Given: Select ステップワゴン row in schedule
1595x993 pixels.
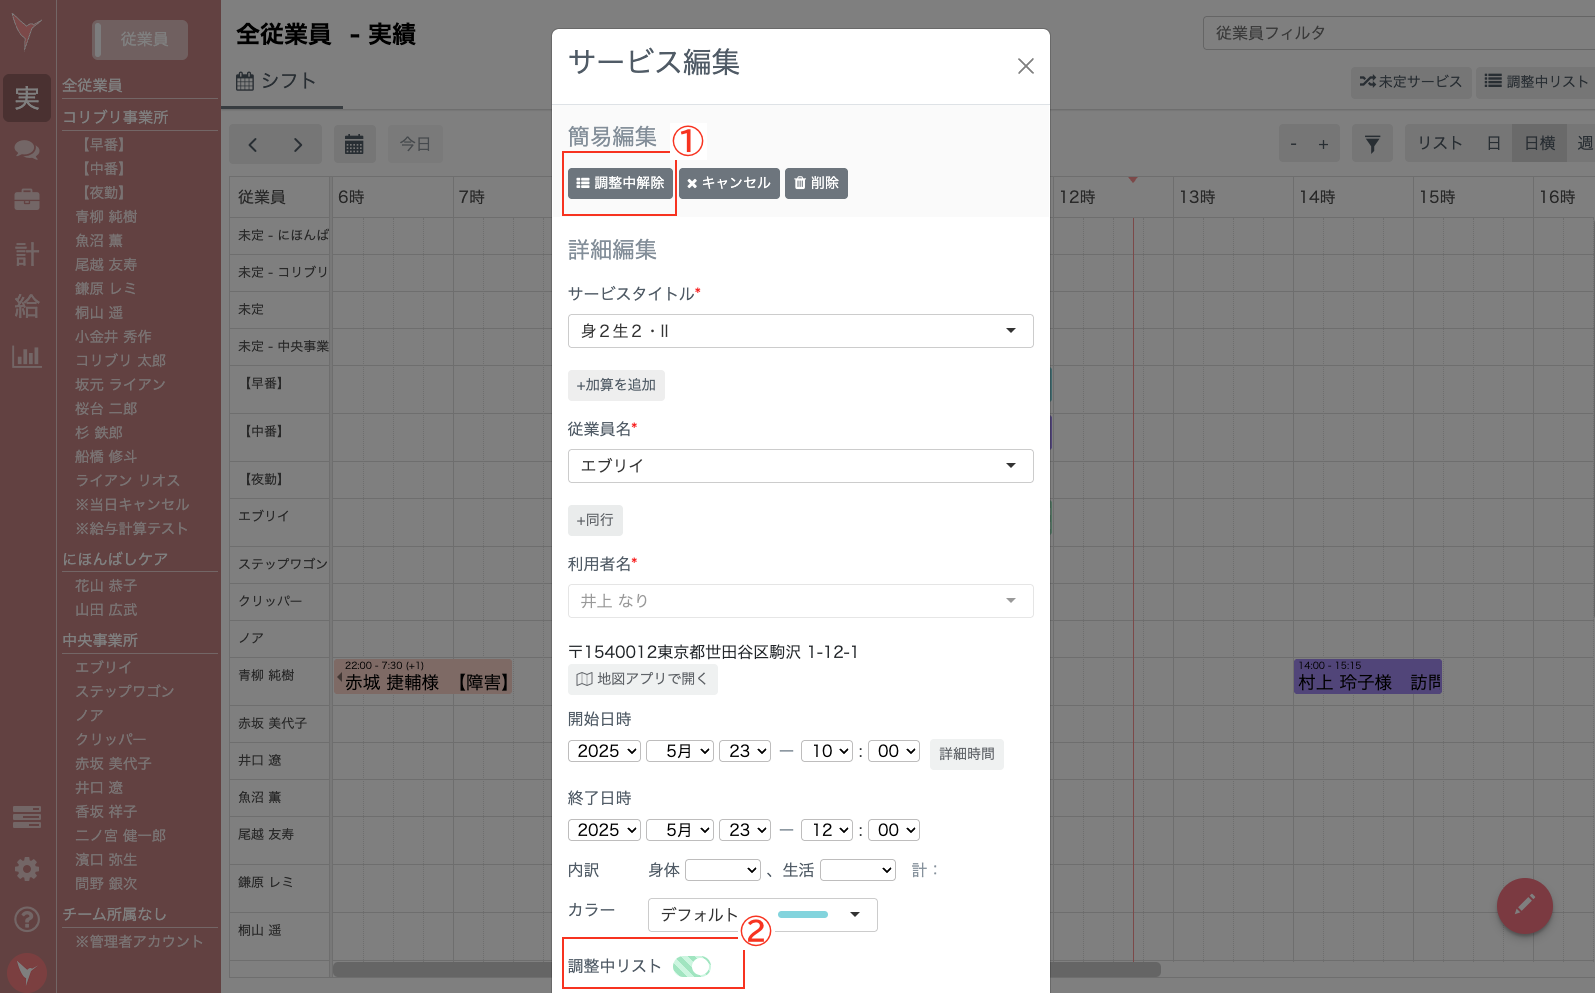Looking at the screenshot, I should (282, 564).
